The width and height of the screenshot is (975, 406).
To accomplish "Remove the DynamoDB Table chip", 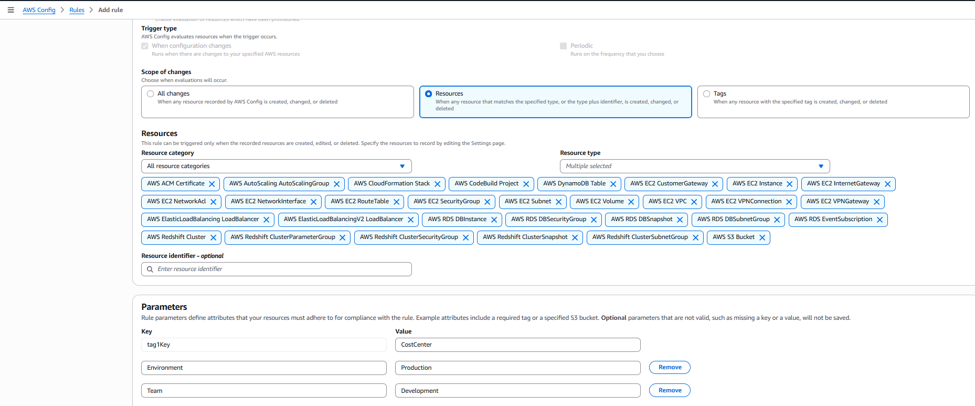I will [613, 184].
